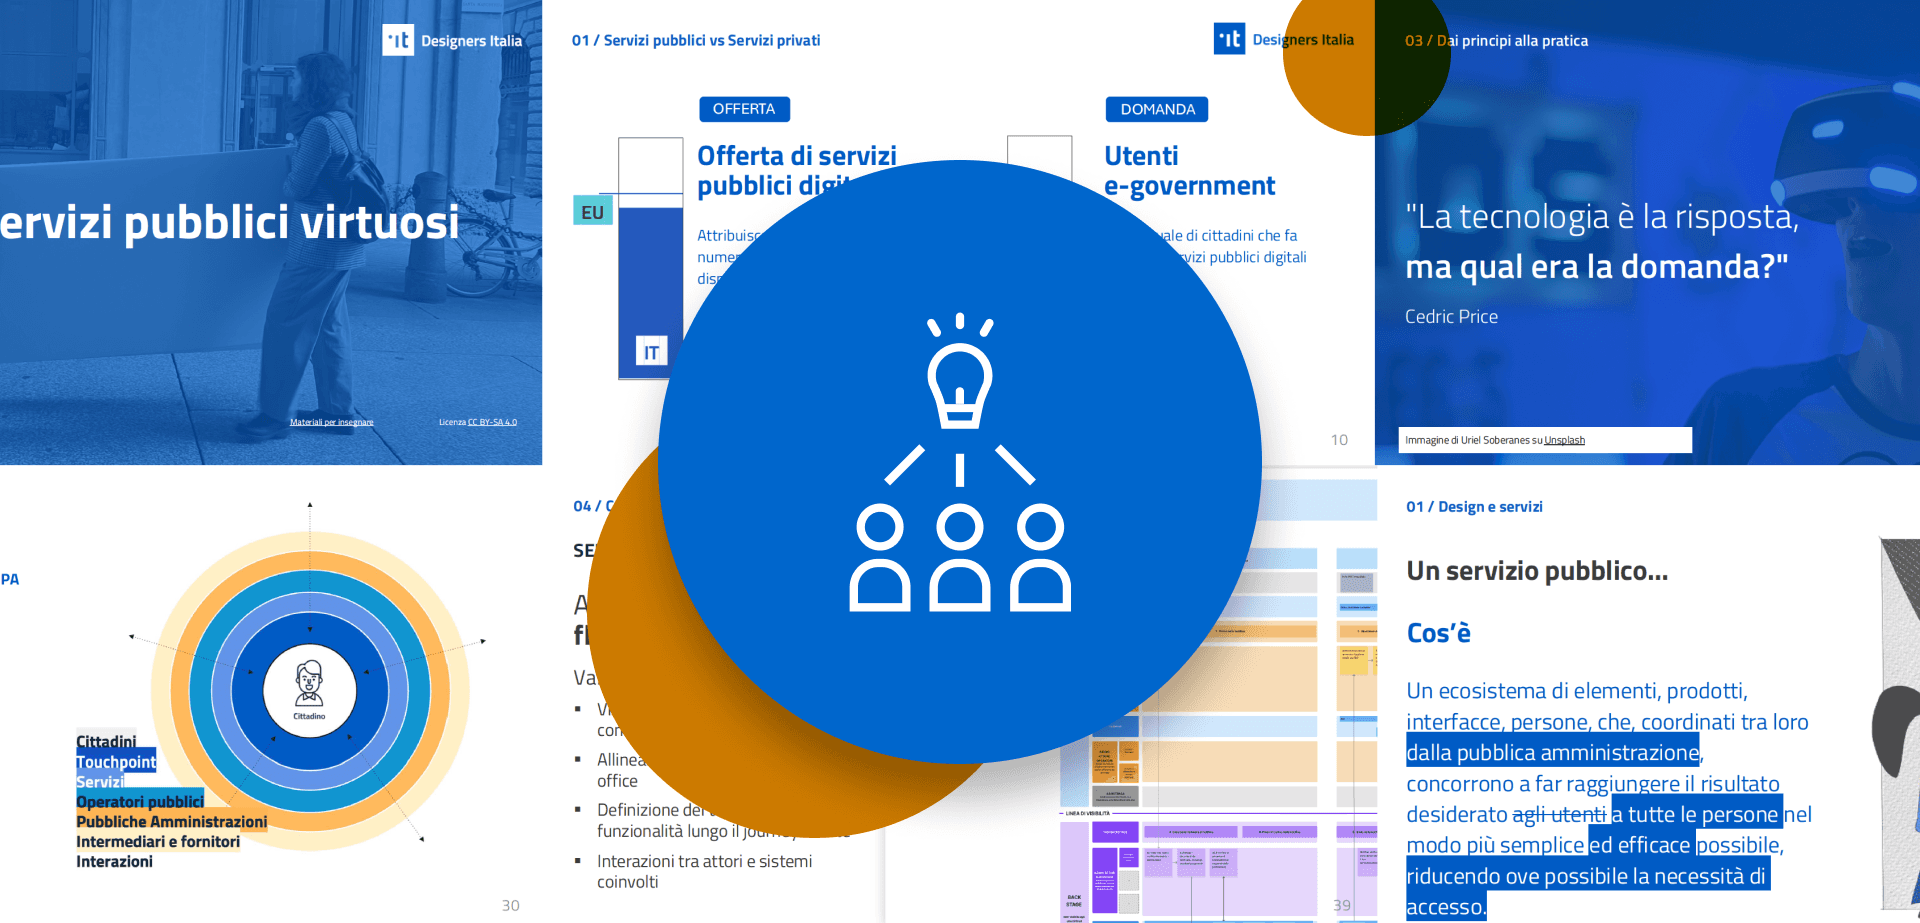Select the '01 / Servizi pubblici vs Servizi privati' header
Screen dimensions: 1920x923
click(x=696, y=40)
